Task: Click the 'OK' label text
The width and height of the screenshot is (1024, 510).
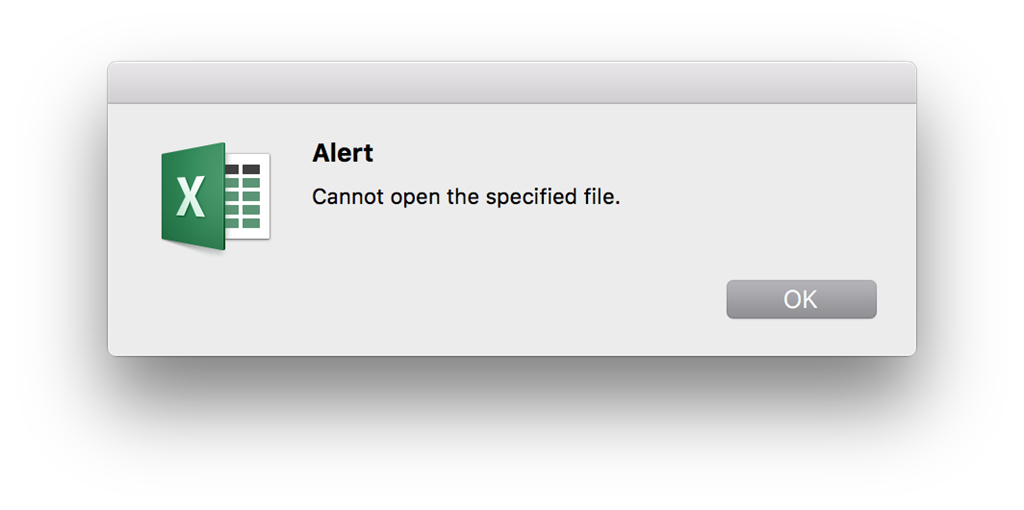Action: (x=801, y=299)
